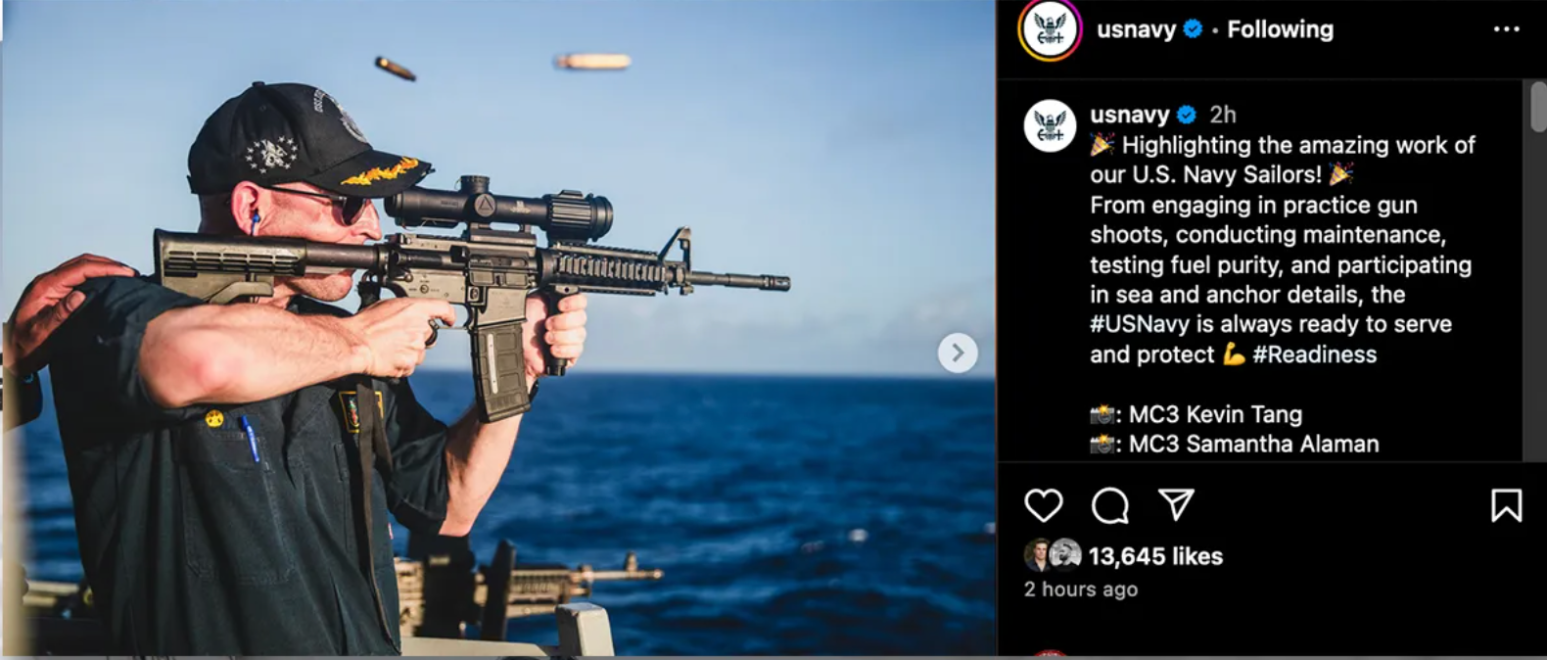1547x660 pixels.
Task: Open the three-dot more options menu
Action: [1506, 30]
